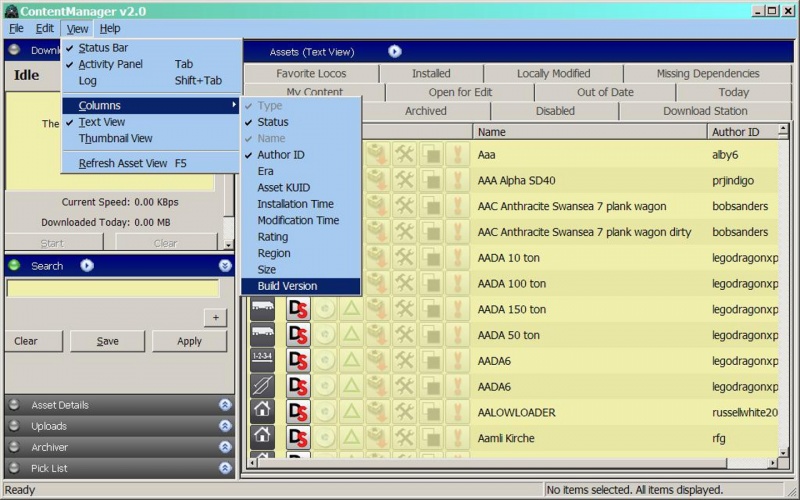Enable the Region column
The image size is (800, 500).
301,253
